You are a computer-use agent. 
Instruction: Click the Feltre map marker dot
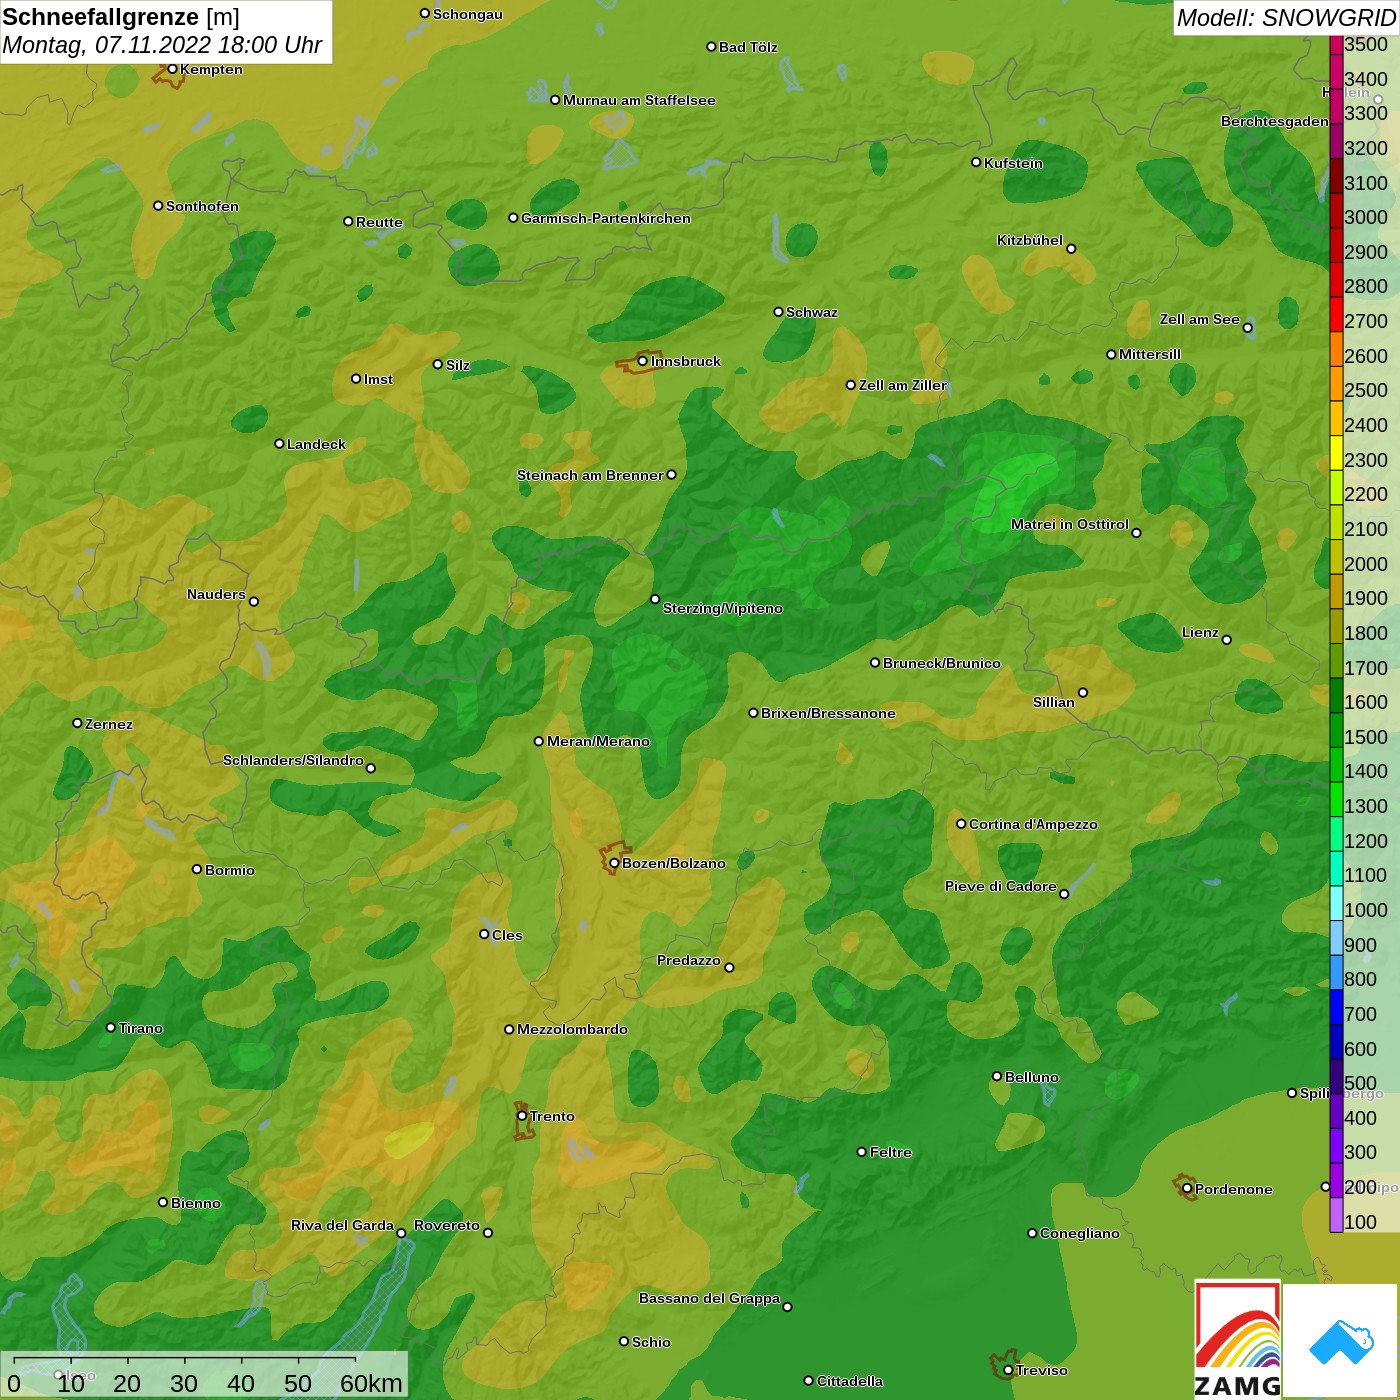(862, 1152)
